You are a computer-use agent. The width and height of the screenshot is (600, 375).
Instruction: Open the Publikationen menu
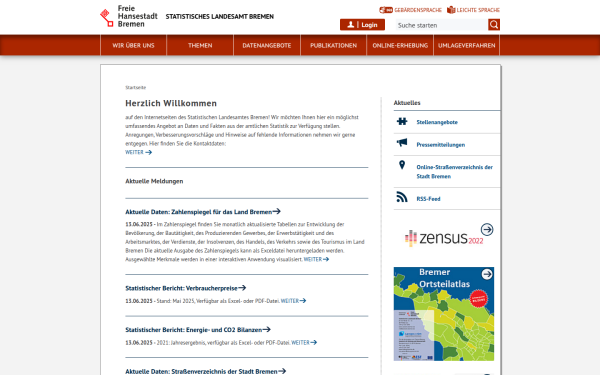click(333, 45)
